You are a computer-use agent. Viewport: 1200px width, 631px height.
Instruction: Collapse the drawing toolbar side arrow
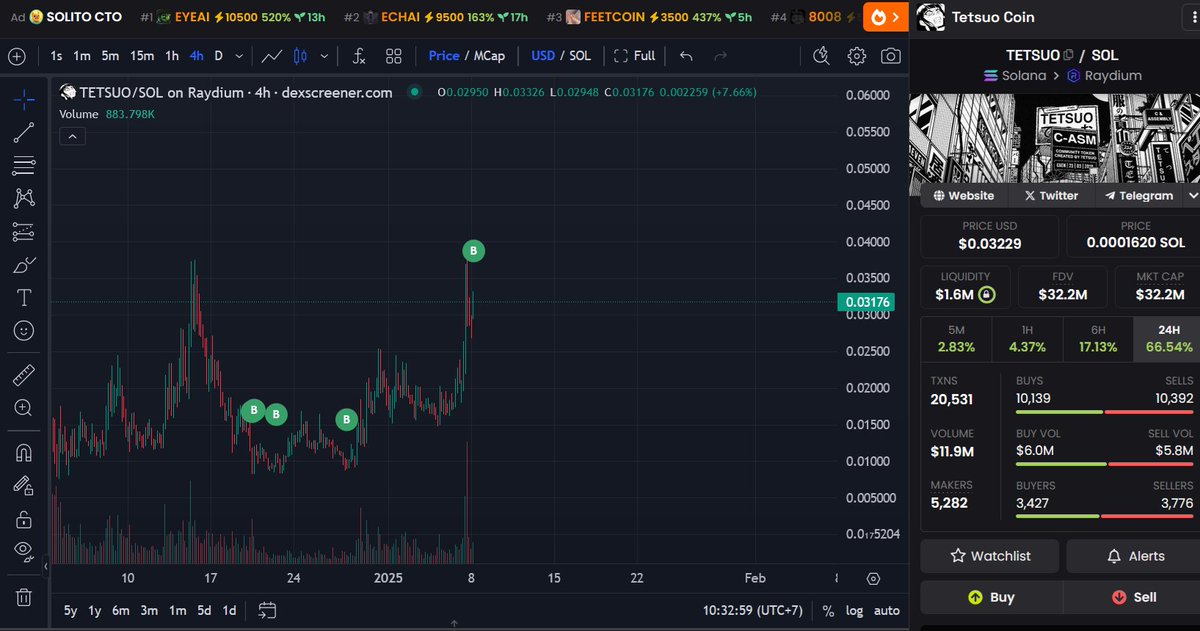pyautogui.click(x=44, y=567)
